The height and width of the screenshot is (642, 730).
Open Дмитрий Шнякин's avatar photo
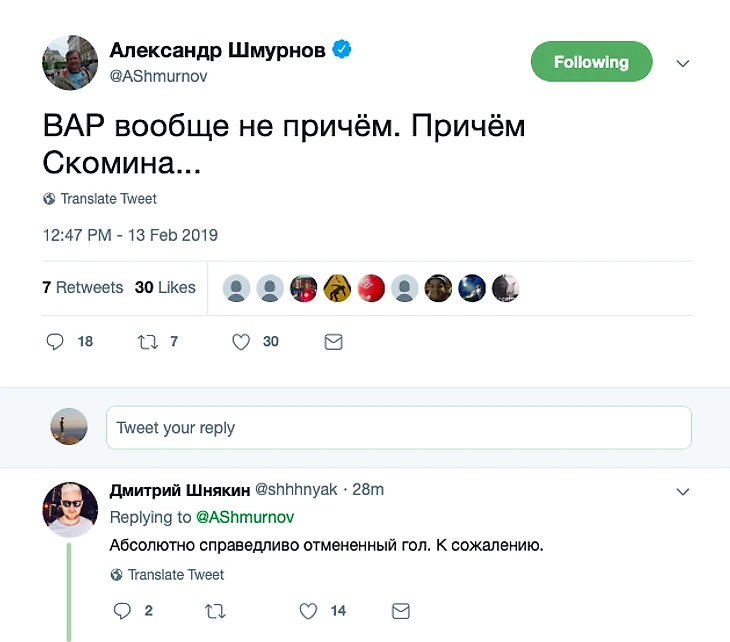[69, 509]
